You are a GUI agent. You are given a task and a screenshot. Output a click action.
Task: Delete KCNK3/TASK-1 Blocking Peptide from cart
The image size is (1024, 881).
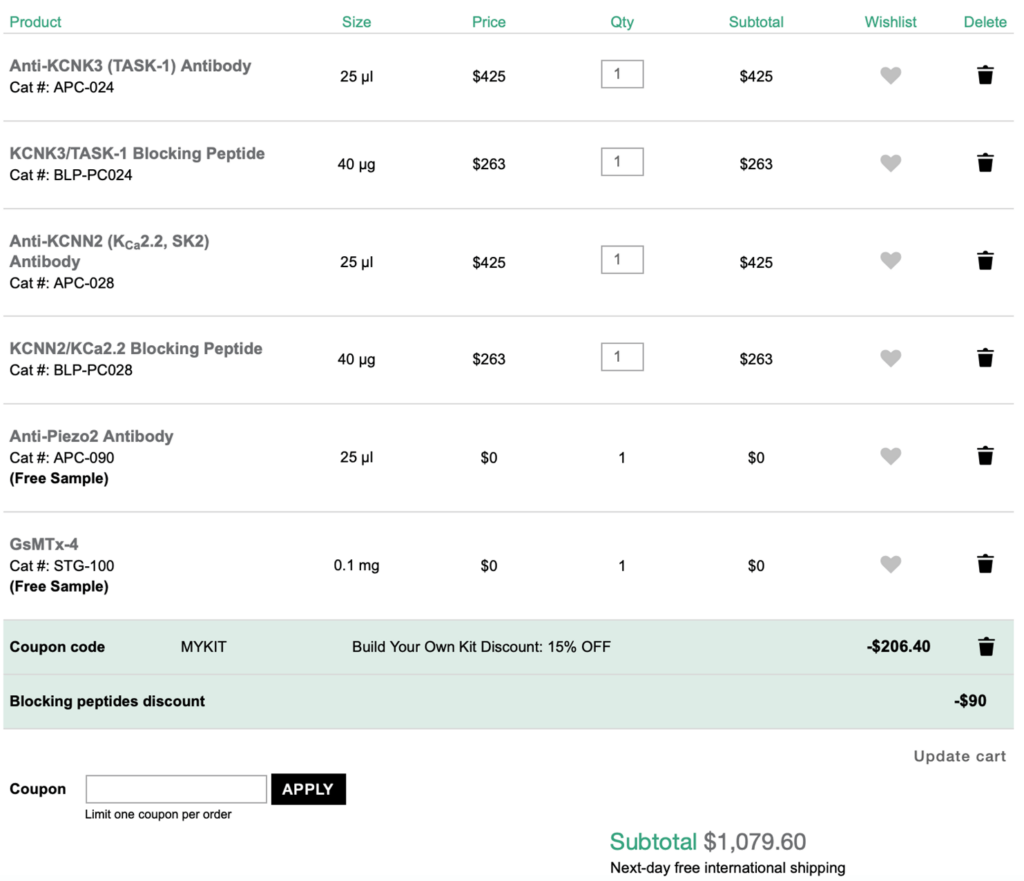985,163
